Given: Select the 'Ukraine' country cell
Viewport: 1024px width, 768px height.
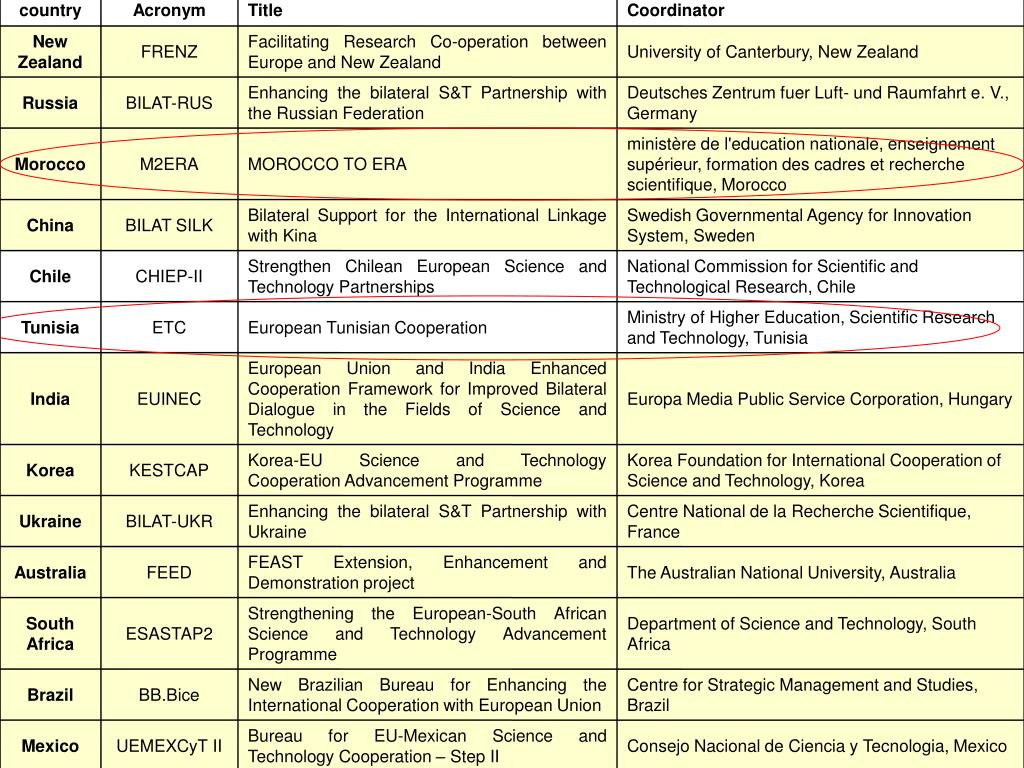Looking at the screenshot, I should click(x=50, y=521).
